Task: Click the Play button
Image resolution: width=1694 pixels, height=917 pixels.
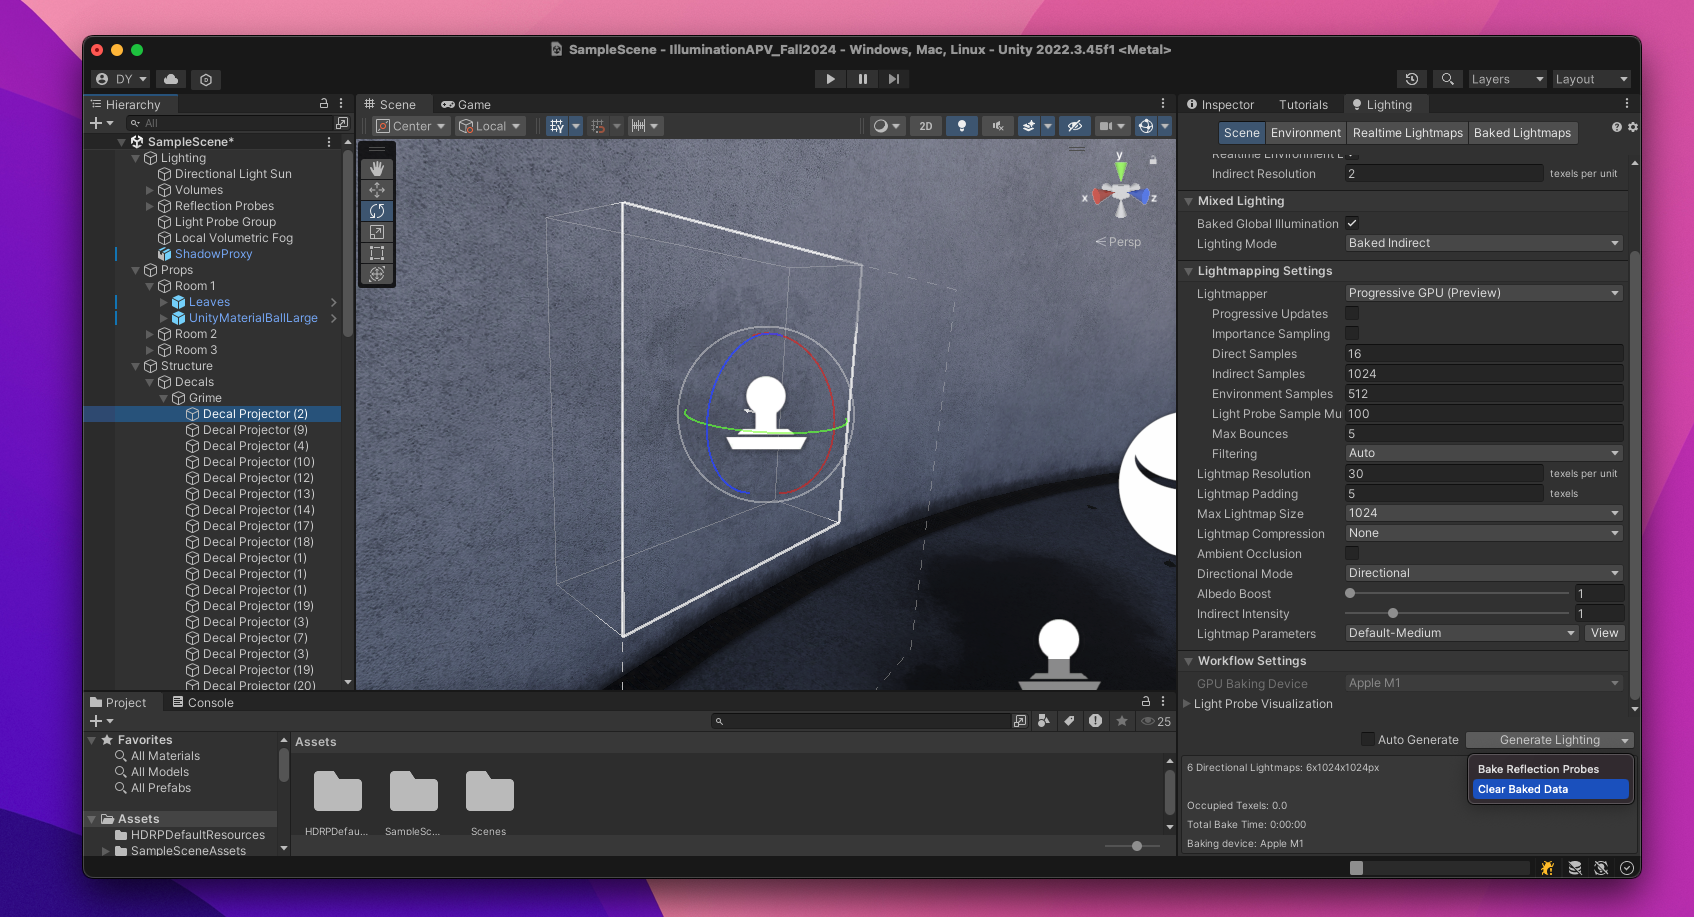Action: [x=830, y=79]
